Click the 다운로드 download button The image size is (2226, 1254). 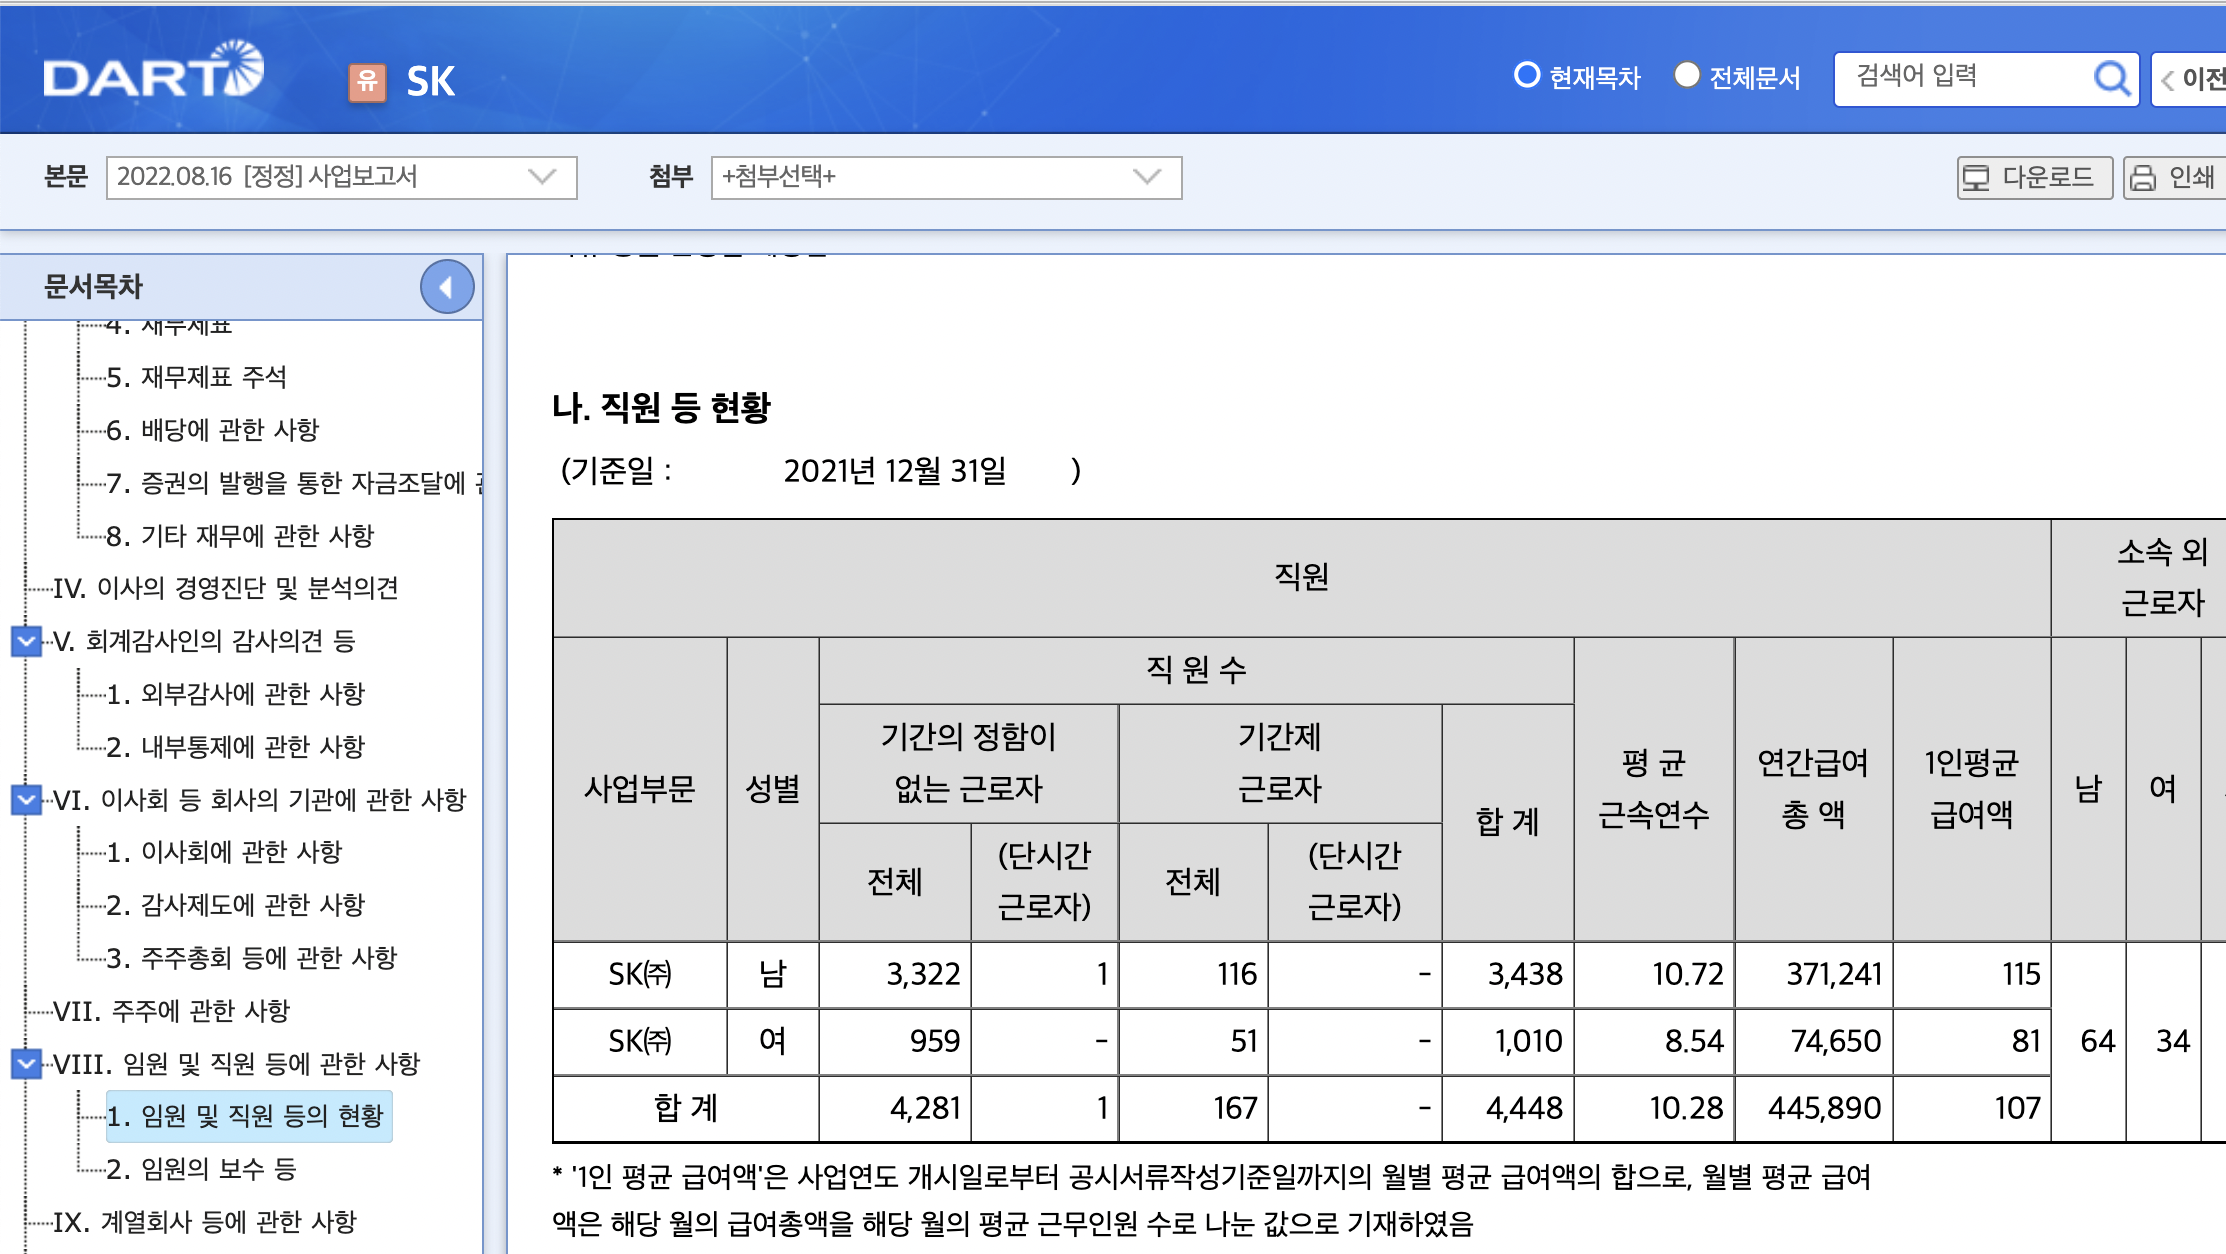(2033, 177)
